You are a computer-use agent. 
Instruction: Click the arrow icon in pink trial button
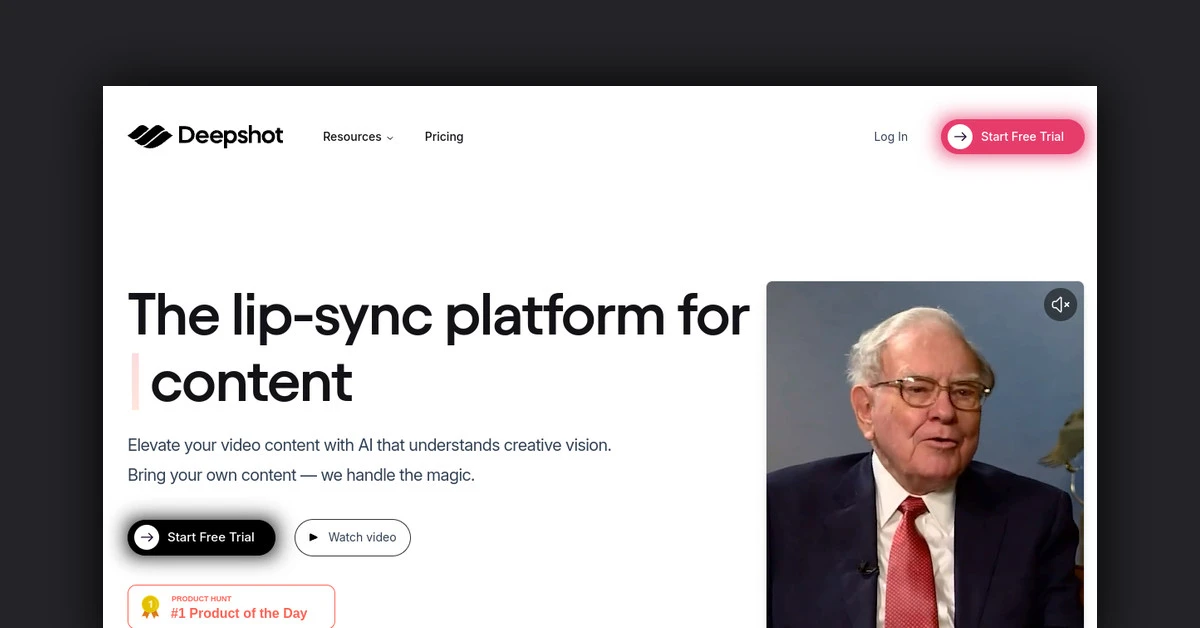[x=960, y=137]
